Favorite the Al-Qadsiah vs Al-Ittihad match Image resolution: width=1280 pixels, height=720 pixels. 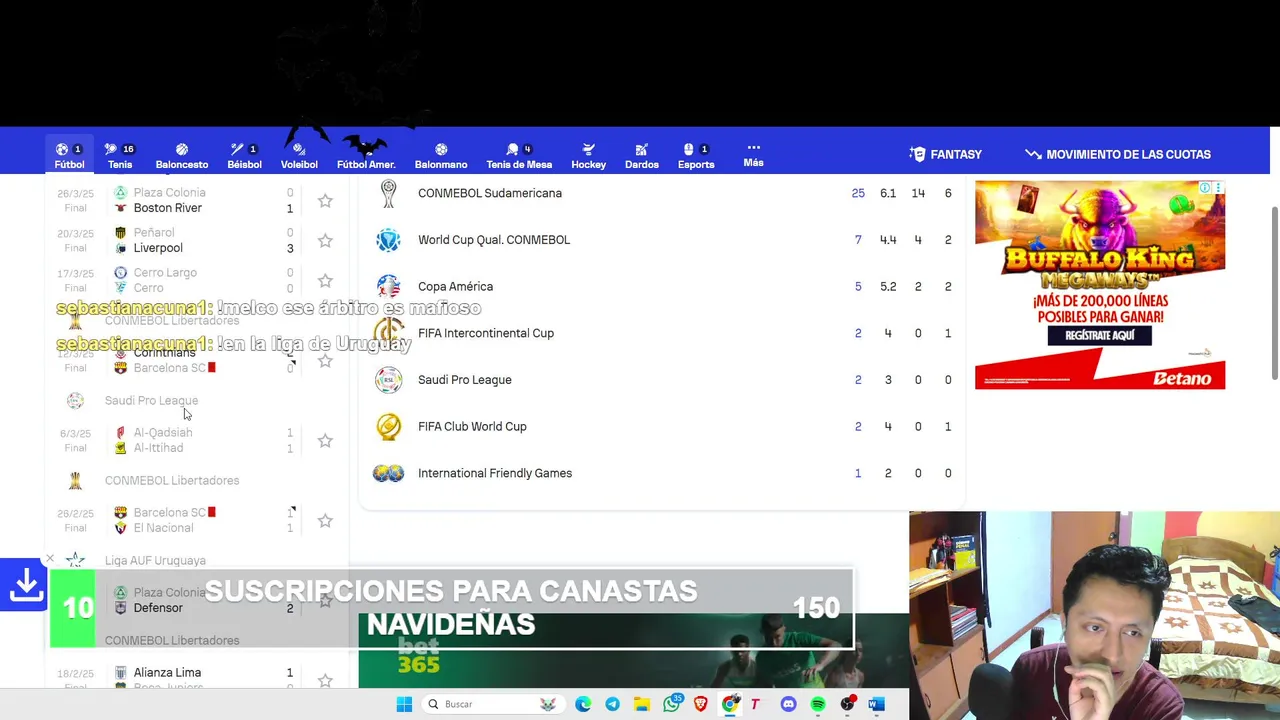coord(325,441)
